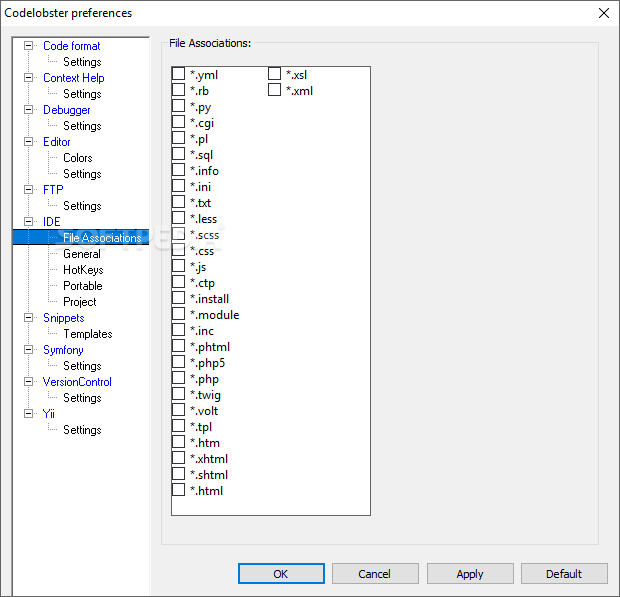The width and height of the screenshot is (620, 597).
Task: Toggle the *.scss checkbox
Action: coord(178,234)
